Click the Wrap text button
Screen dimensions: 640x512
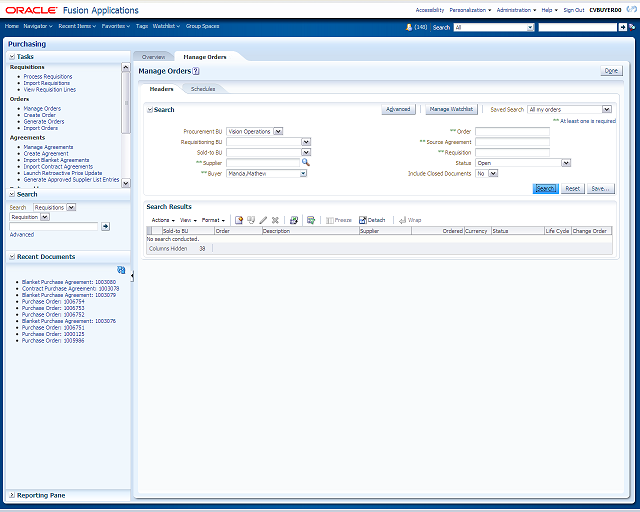(x=410, y=220)
